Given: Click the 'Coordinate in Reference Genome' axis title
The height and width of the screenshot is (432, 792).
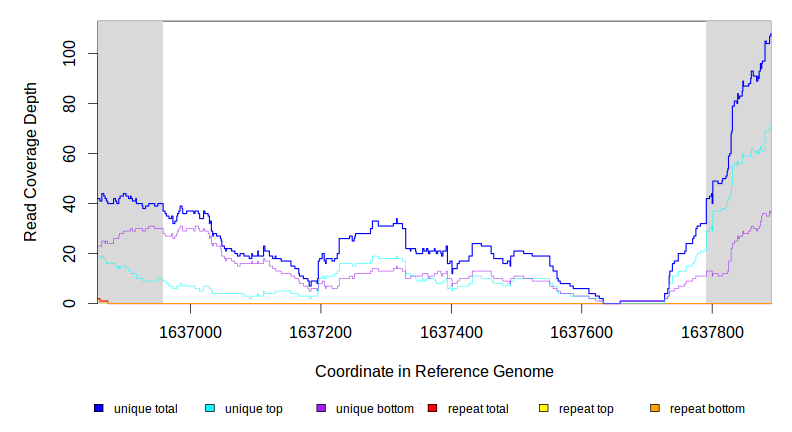Looking at the screenshot, I should click(434, 371).
